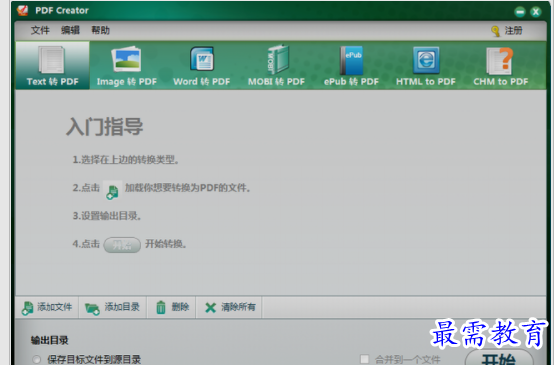The image size is (554, 365).
Task: Click the 输出目录 label
Action: point(49,340)
